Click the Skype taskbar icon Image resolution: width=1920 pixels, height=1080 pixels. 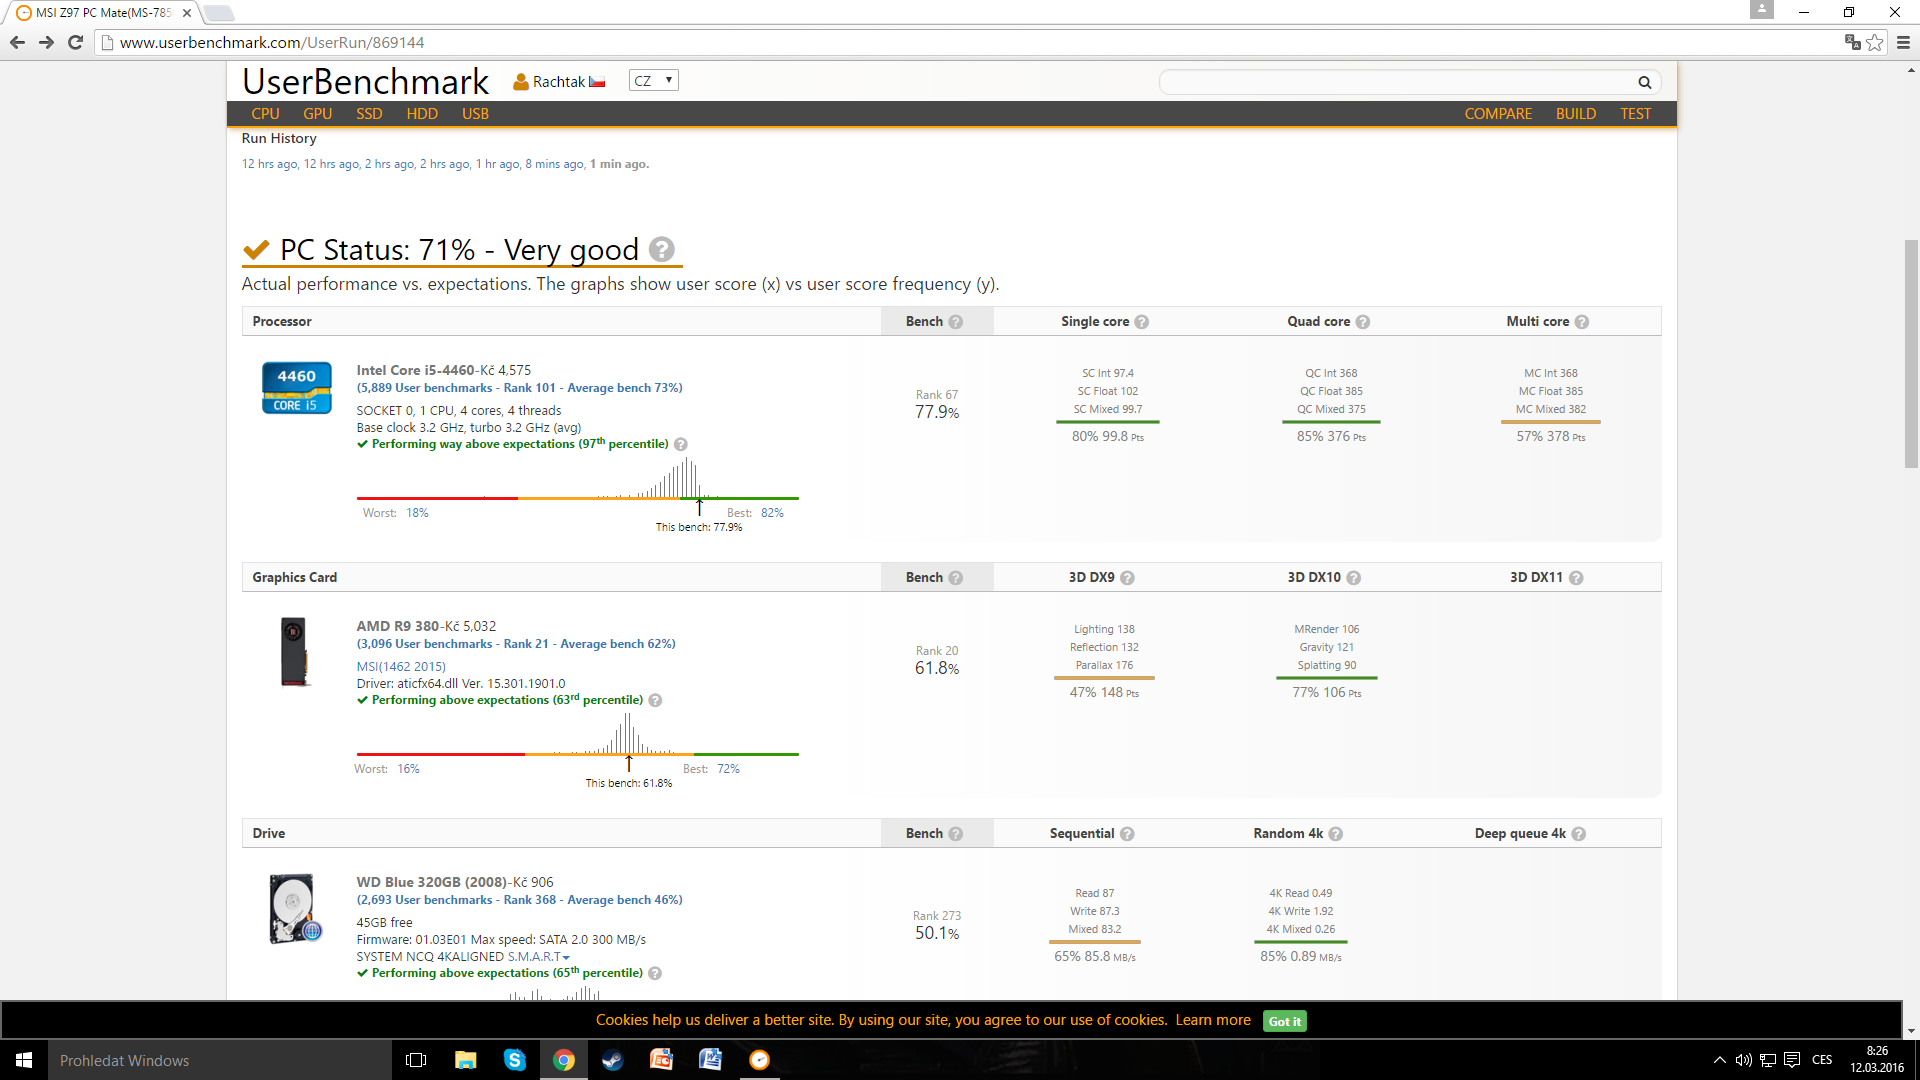tap(515, 1060)
